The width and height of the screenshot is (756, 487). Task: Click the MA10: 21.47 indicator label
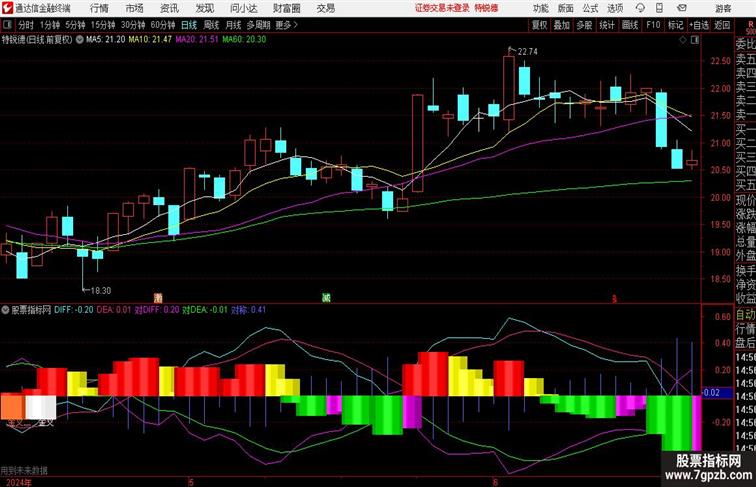(x=150, y=40)
